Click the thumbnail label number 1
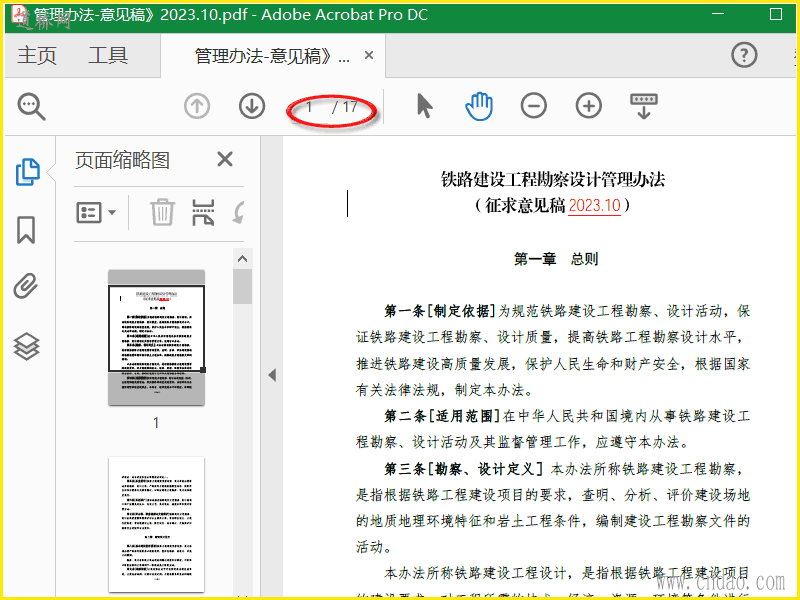The image size is (800, 600). click(x=156, y=422)
